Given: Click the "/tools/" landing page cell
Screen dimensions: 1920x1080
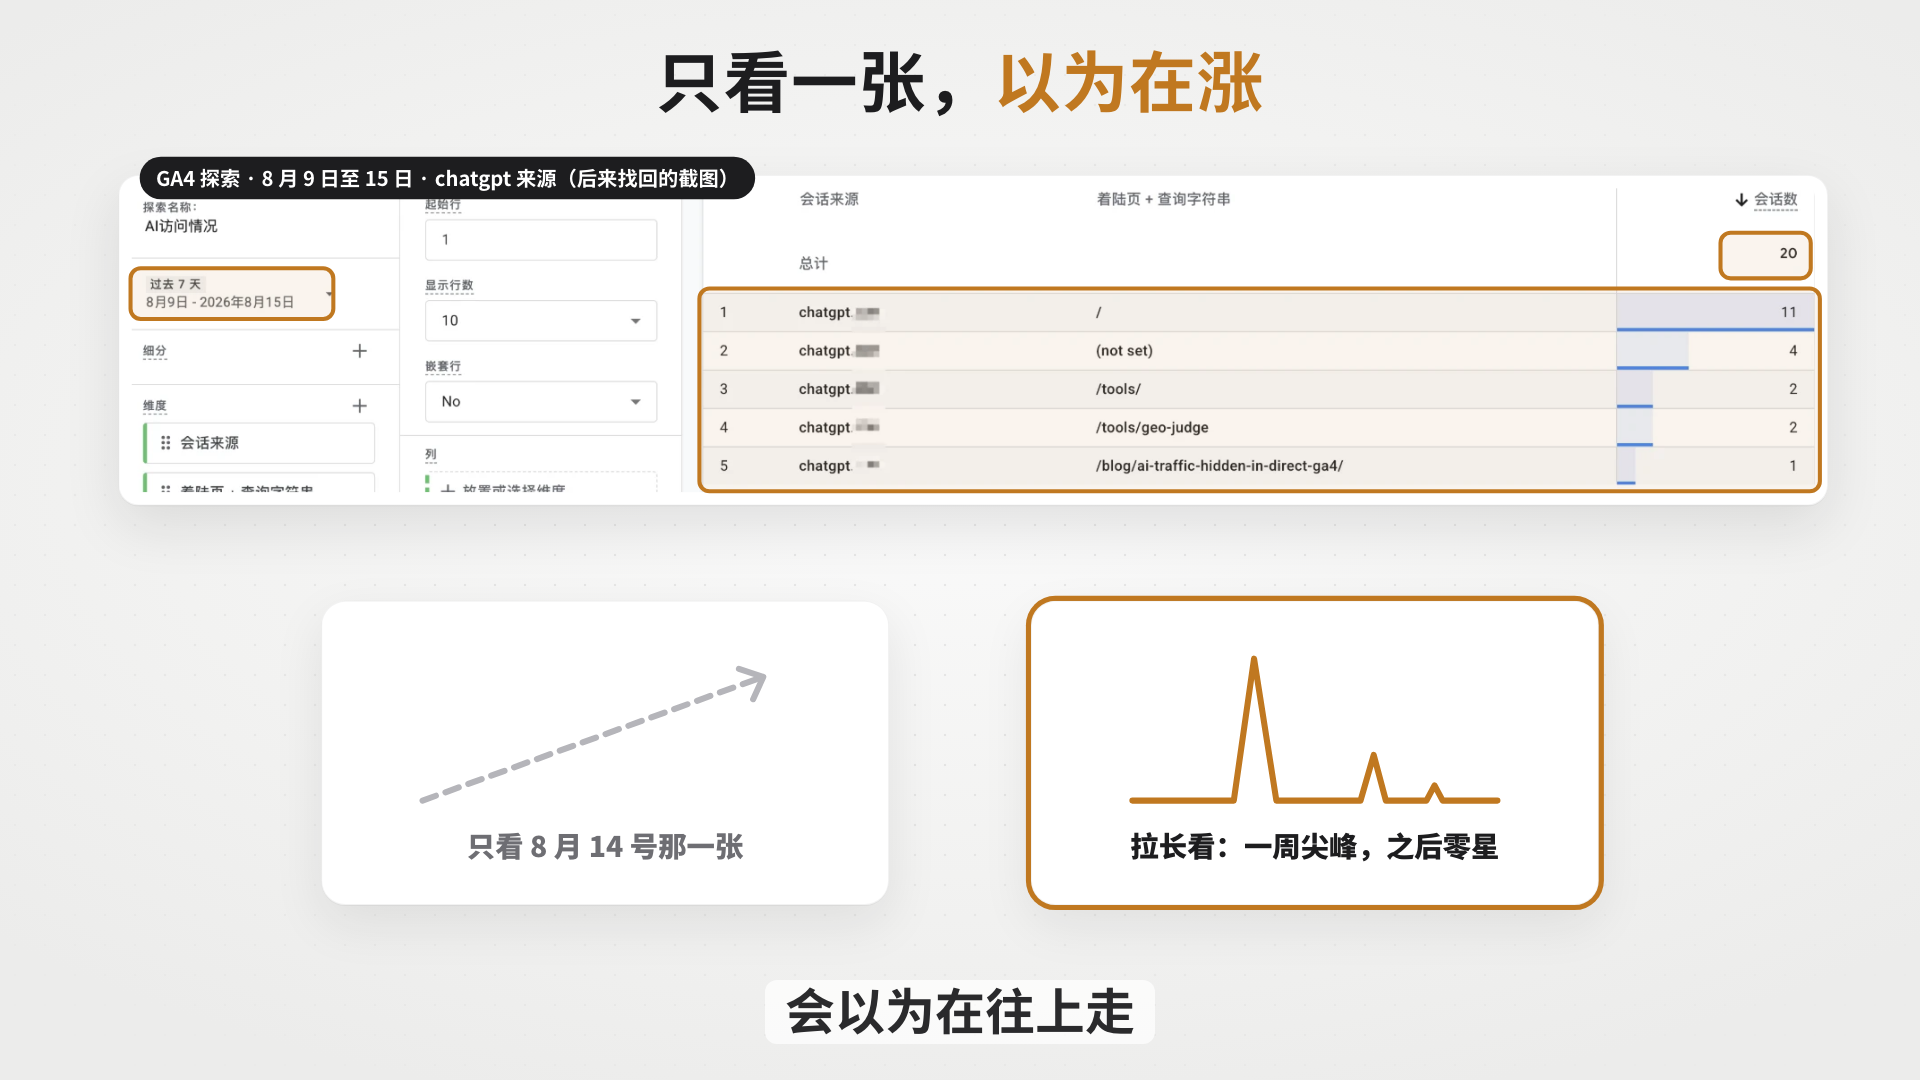Looking at the screenshot, I should click(1118, 389).
